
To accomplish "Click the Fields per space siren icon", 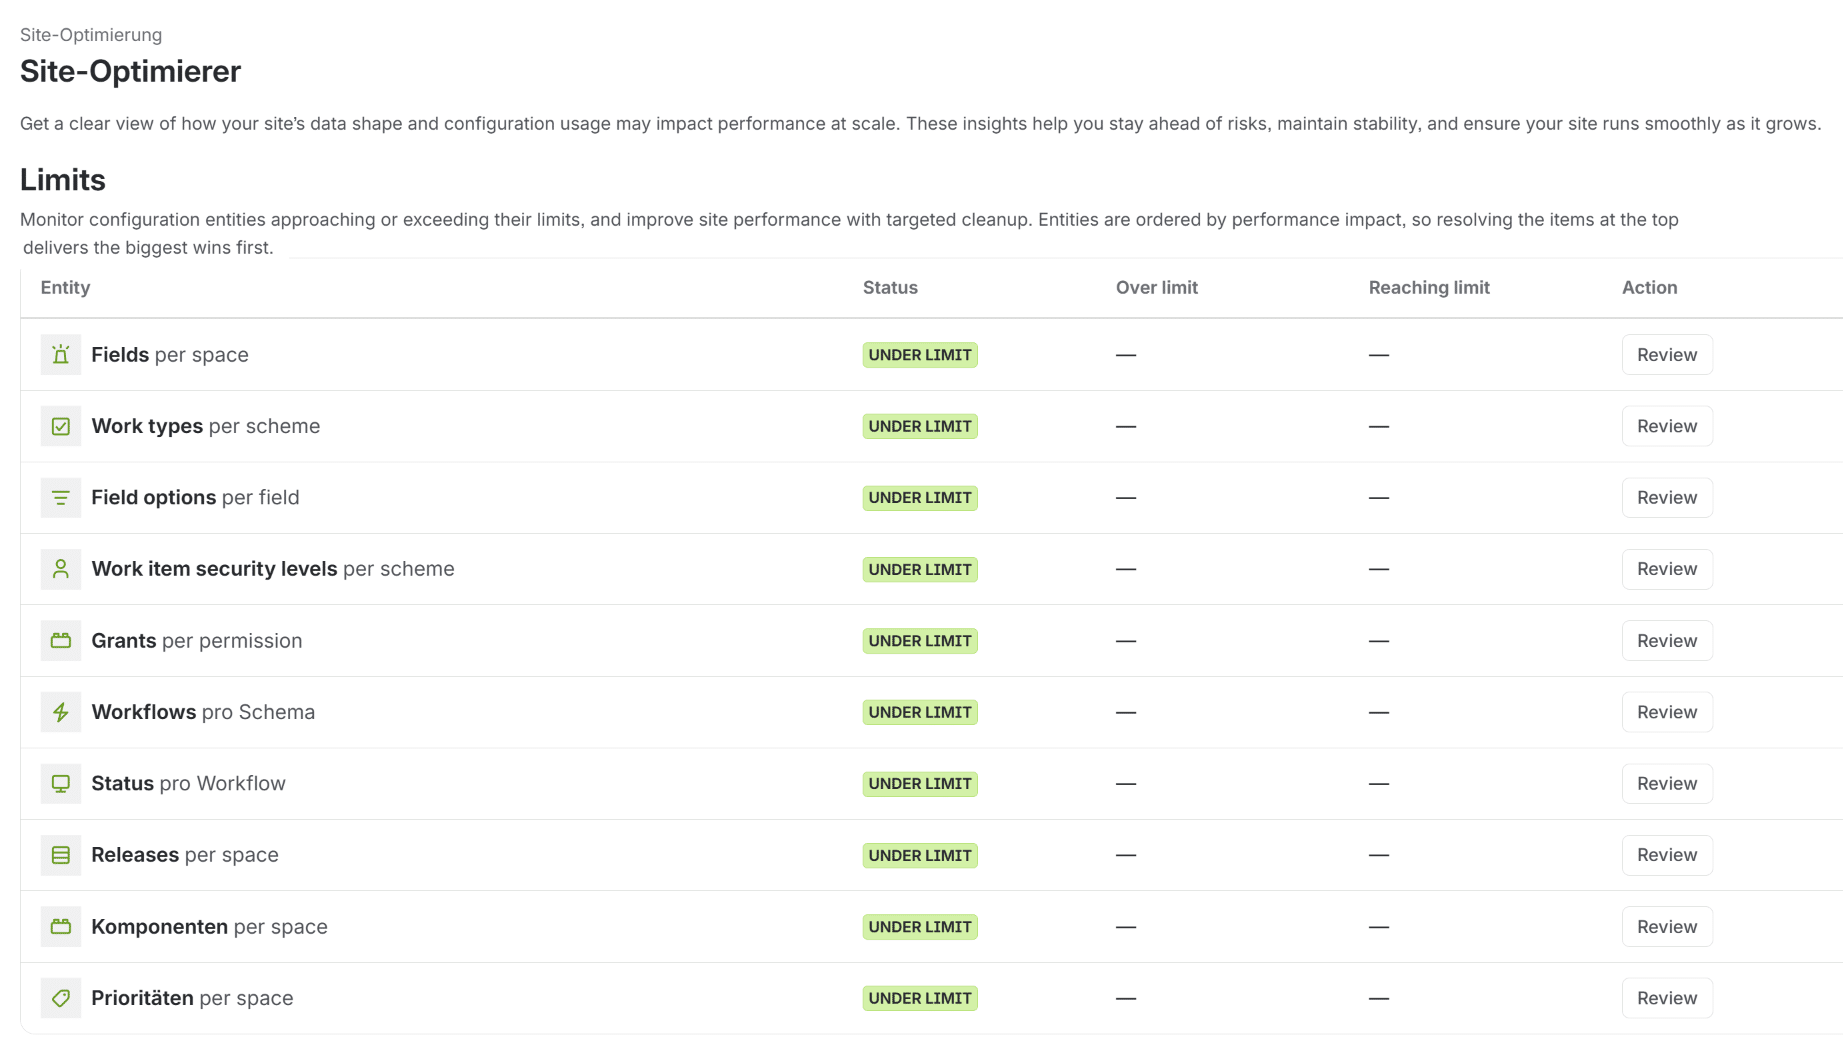I will click(61, 355).
